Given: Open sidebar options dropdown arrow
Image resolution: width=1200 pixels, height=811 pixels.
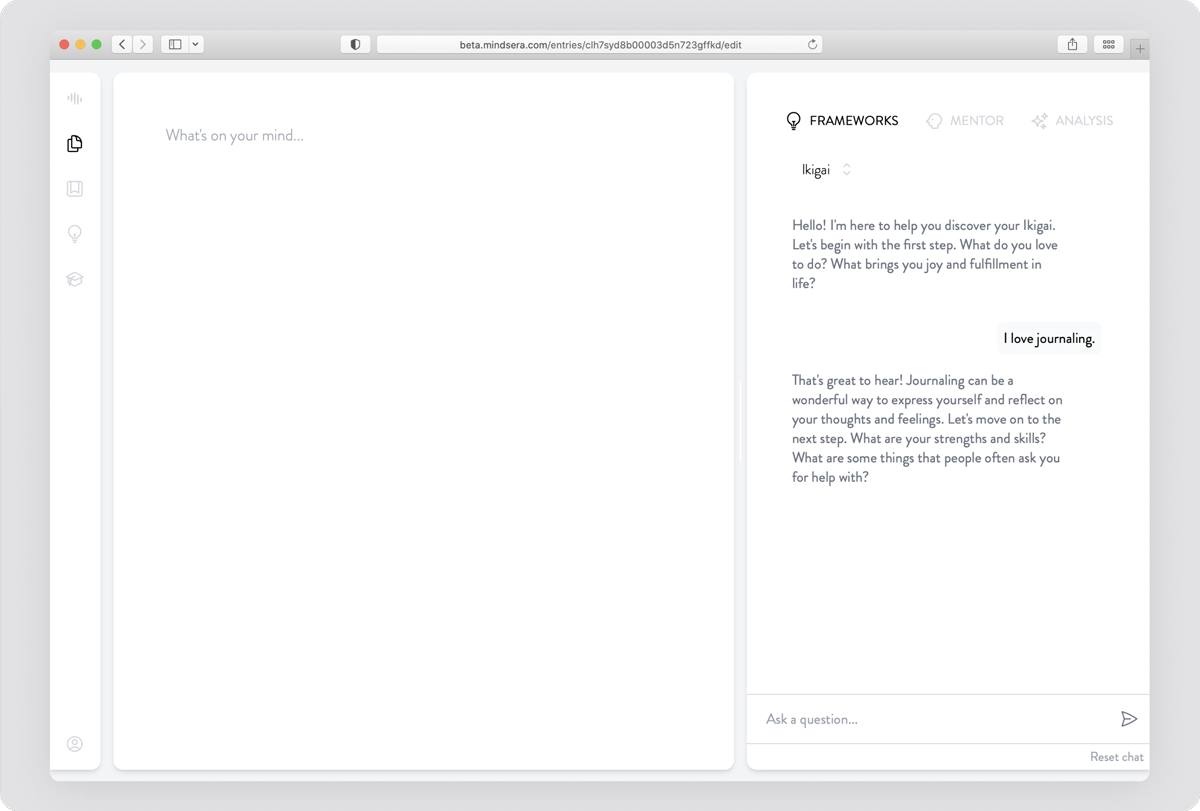Looking at the screenshot, I should (x=196, y=44).
